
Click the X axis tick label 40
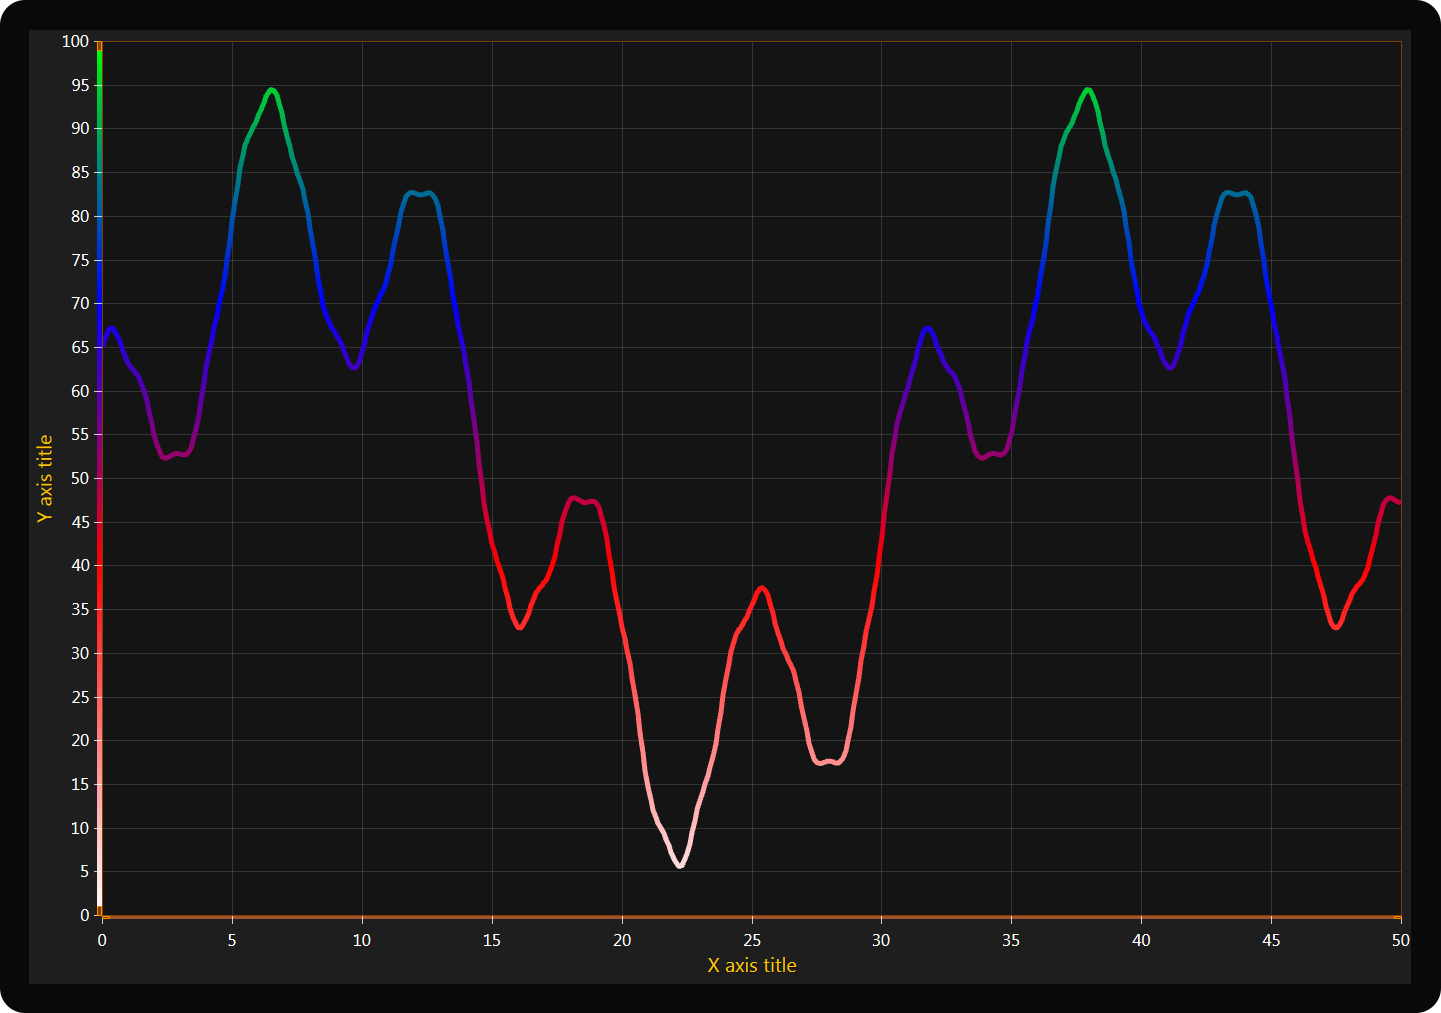pyautogui.click(x=1141, y=940)
